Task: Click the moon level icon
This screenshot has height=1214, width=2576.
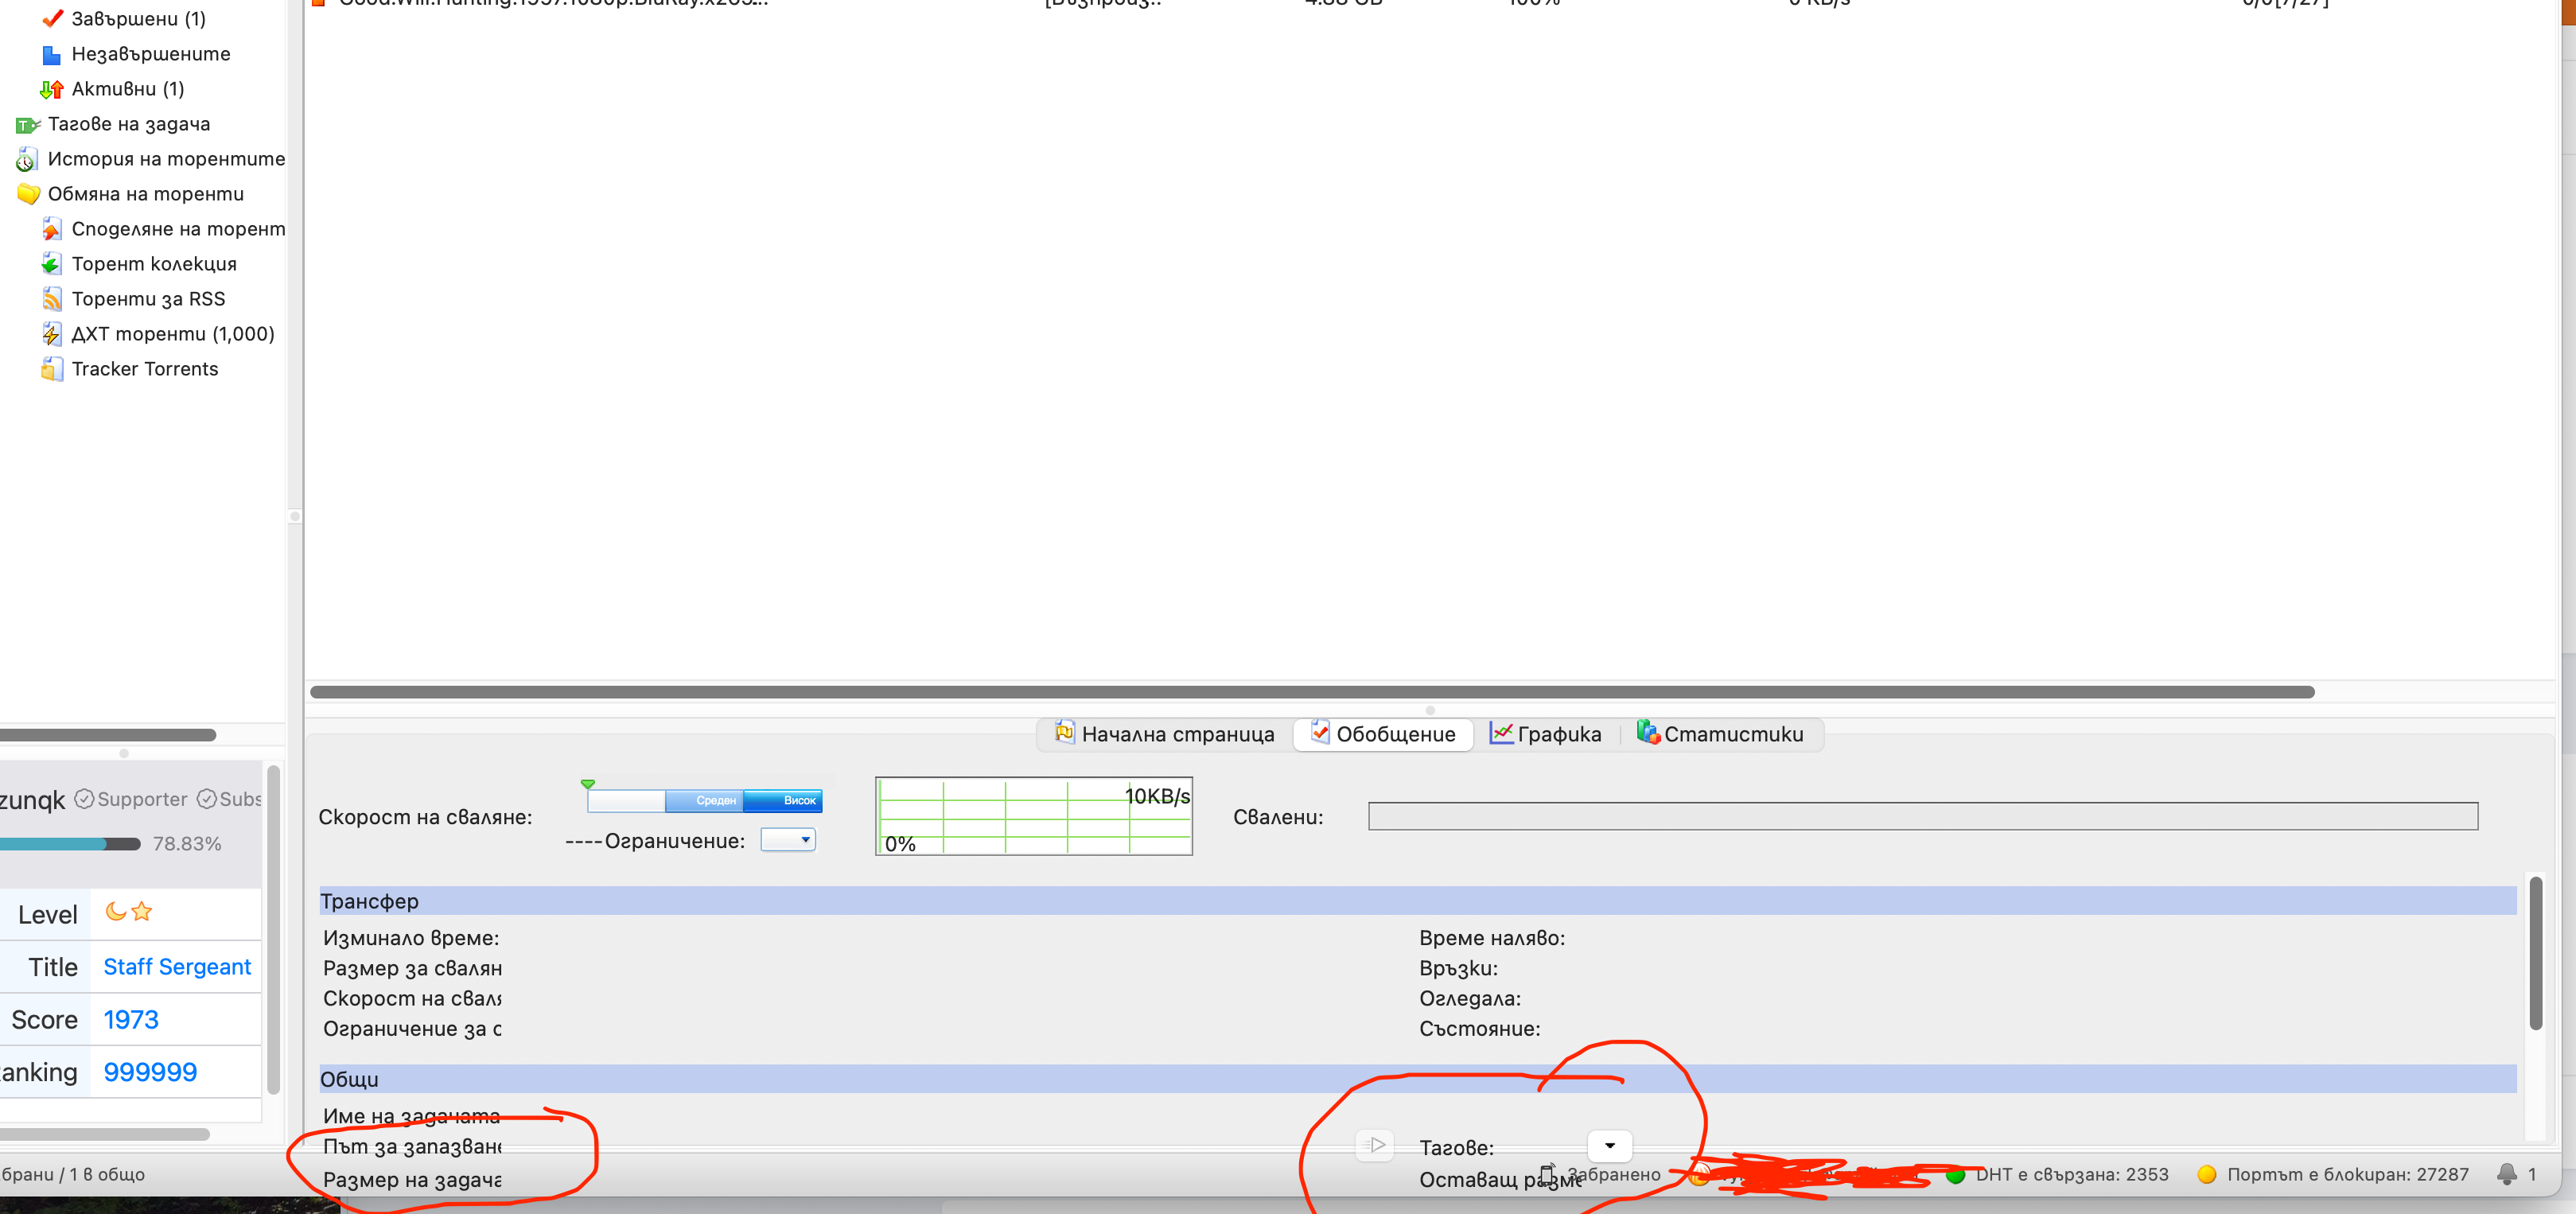Action: point(115,911)
